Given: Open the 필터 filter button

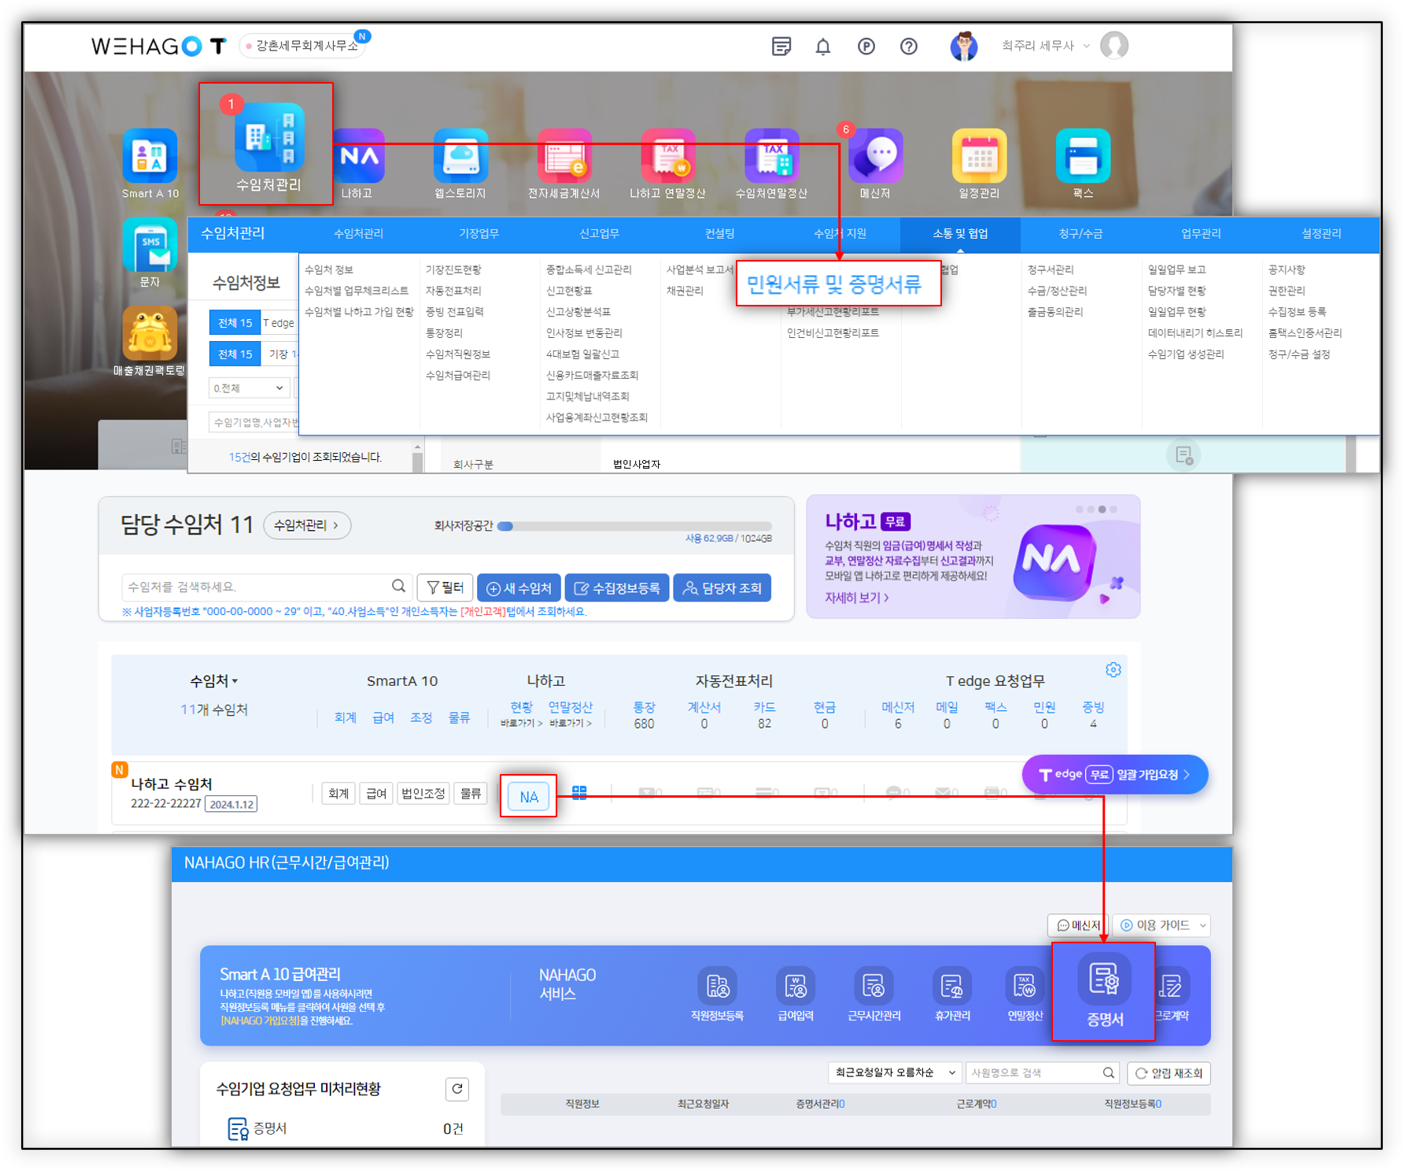Looking at the screenshot, I should (445, 588).
